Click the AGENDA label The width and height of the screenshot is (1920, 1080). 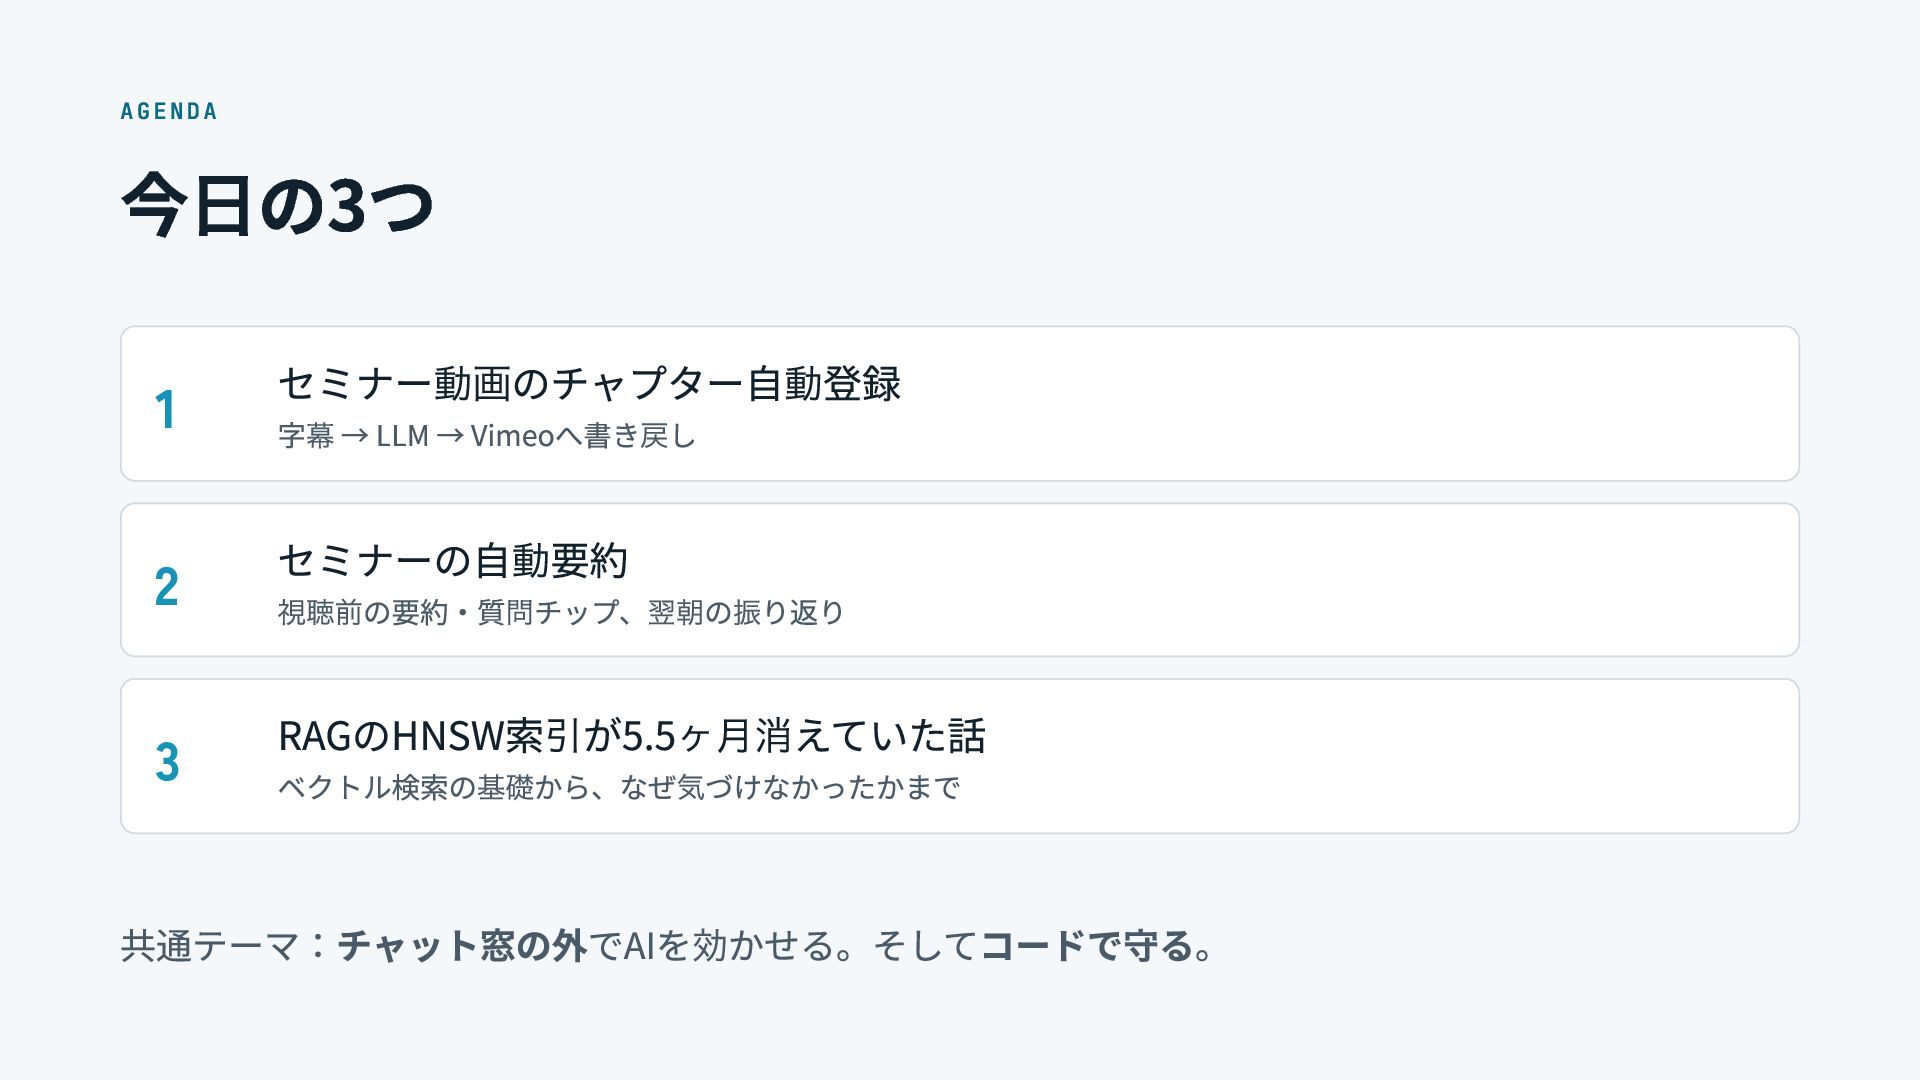(x=168, y=111)
